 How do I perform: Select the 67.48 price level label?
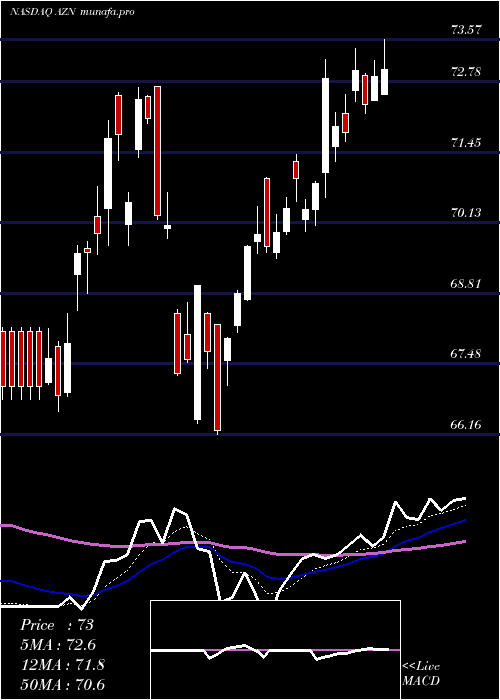(466, 354)
